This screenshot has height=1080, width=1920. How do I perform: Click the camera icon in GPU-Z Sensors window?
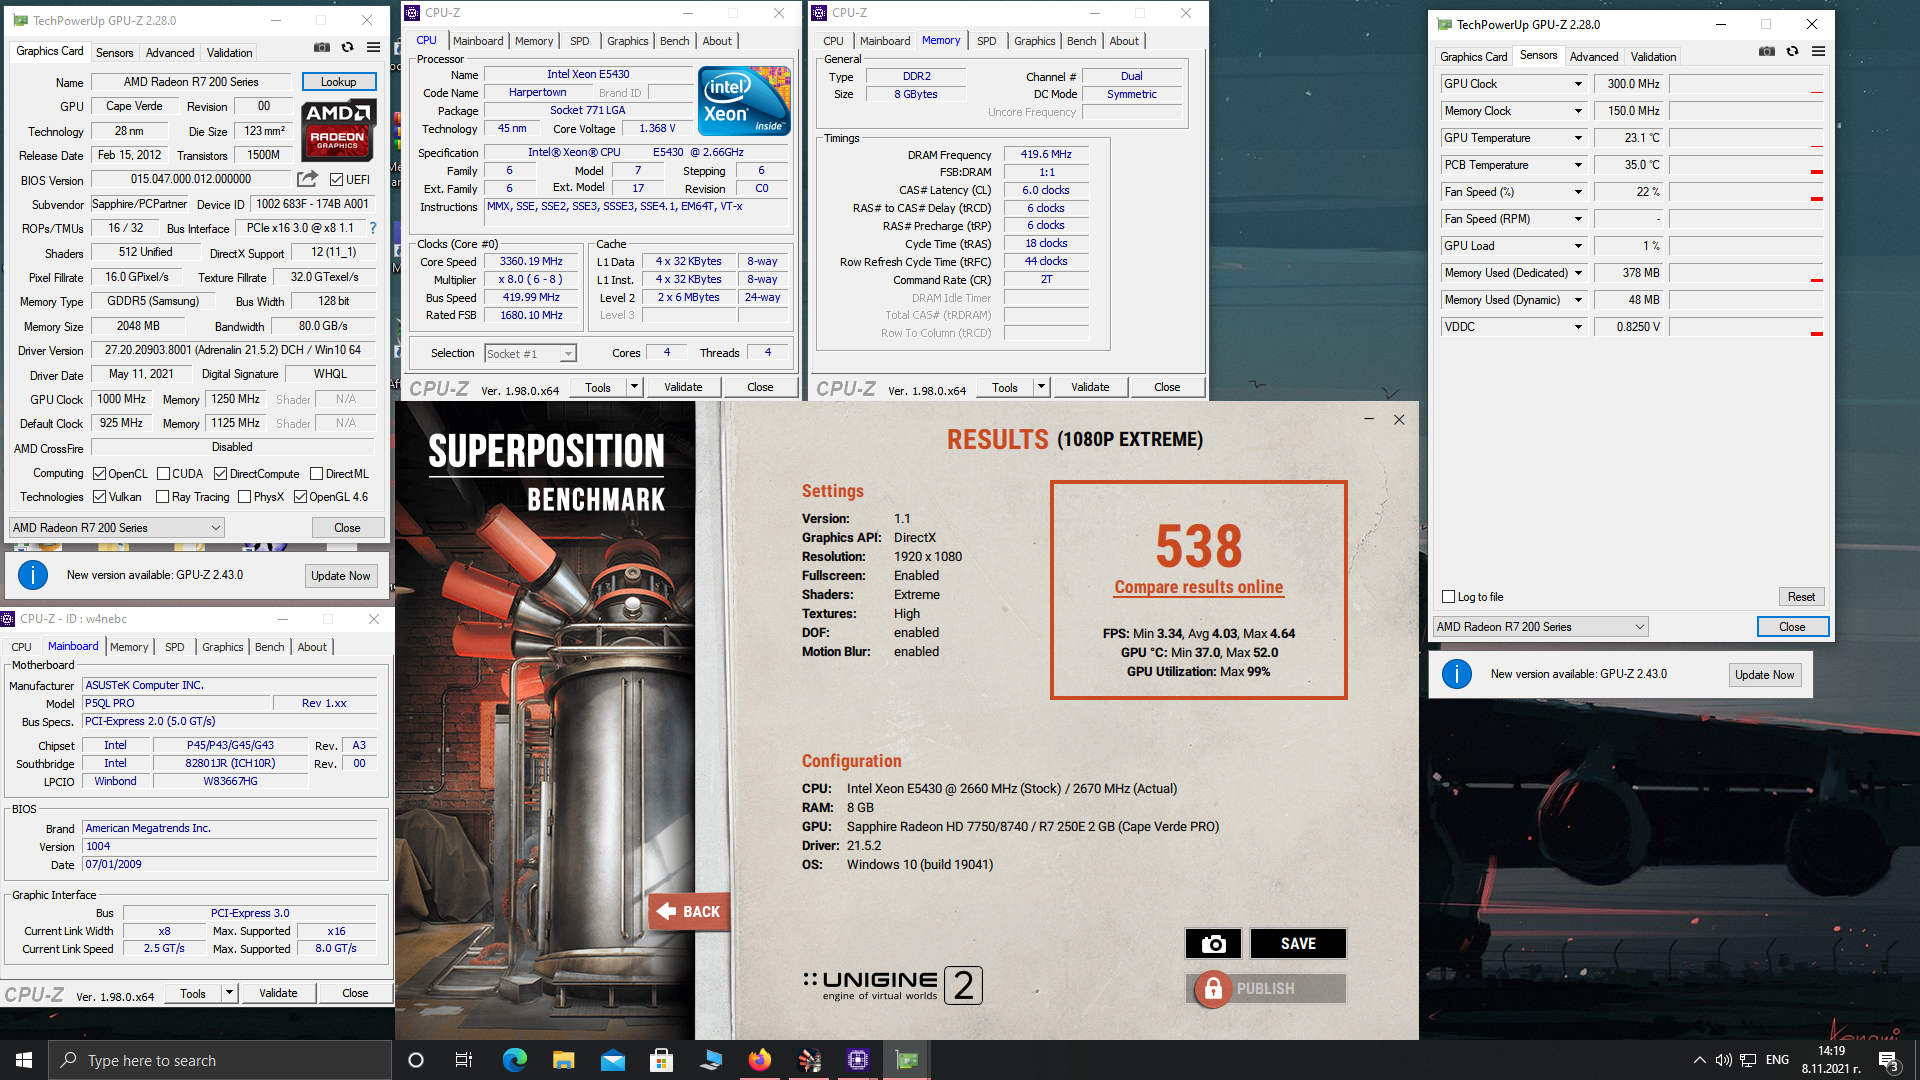pyautogui.click(x=1767, y=51)
